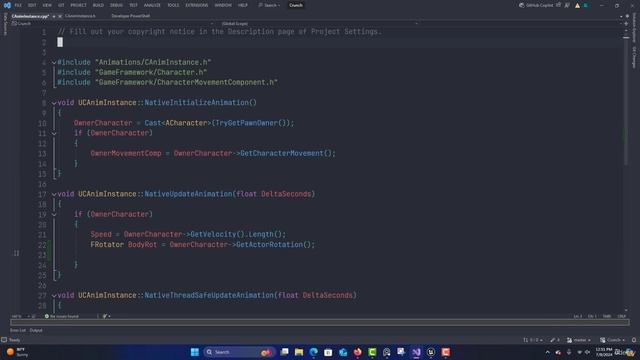Open the WINDOW menu
Viewport: 640px width, 360px height.
pos(223,5)
